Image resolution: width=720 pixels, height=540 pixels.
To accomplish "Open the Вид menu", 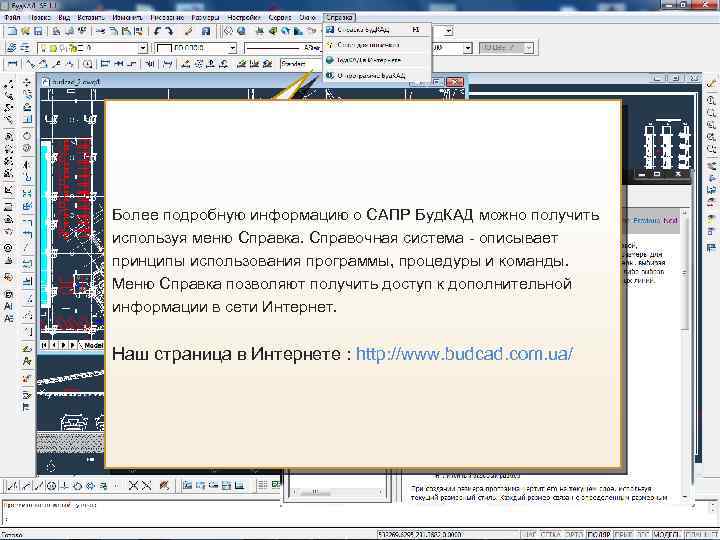I will (64, 17).
